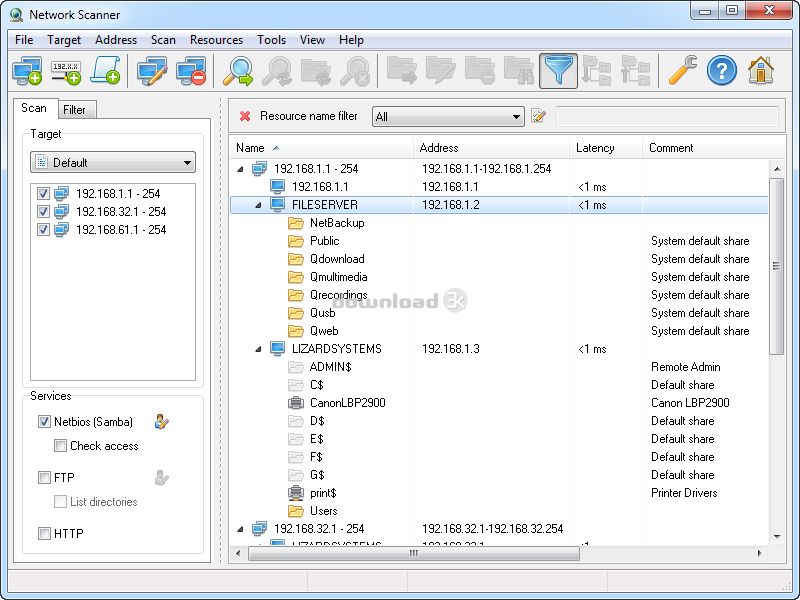Click edit folder pencil icon in toolbar
Image resolution: width=800 pixels, height=600 pixels.
[x=440, y=71]
